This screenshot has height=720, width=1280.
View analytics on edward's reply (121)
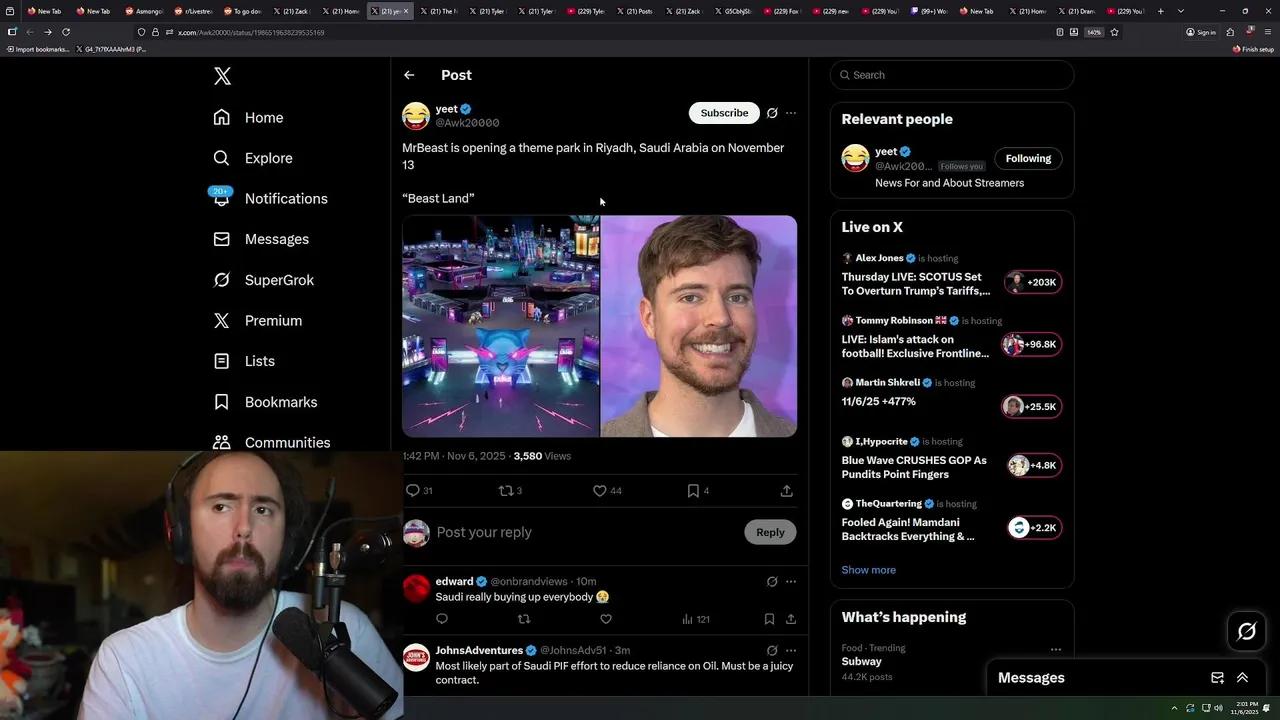tap(695, 619)
